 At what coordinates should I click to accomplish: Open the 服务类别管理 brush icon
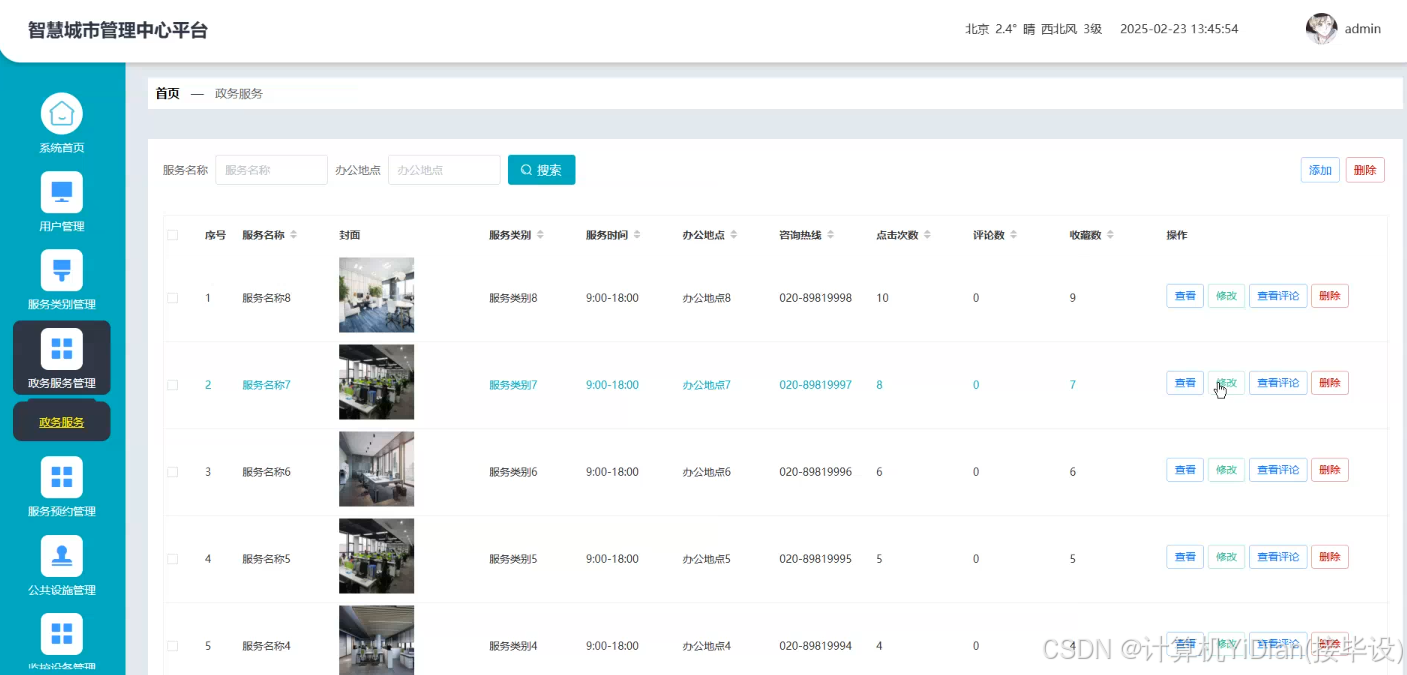point(62,270)
